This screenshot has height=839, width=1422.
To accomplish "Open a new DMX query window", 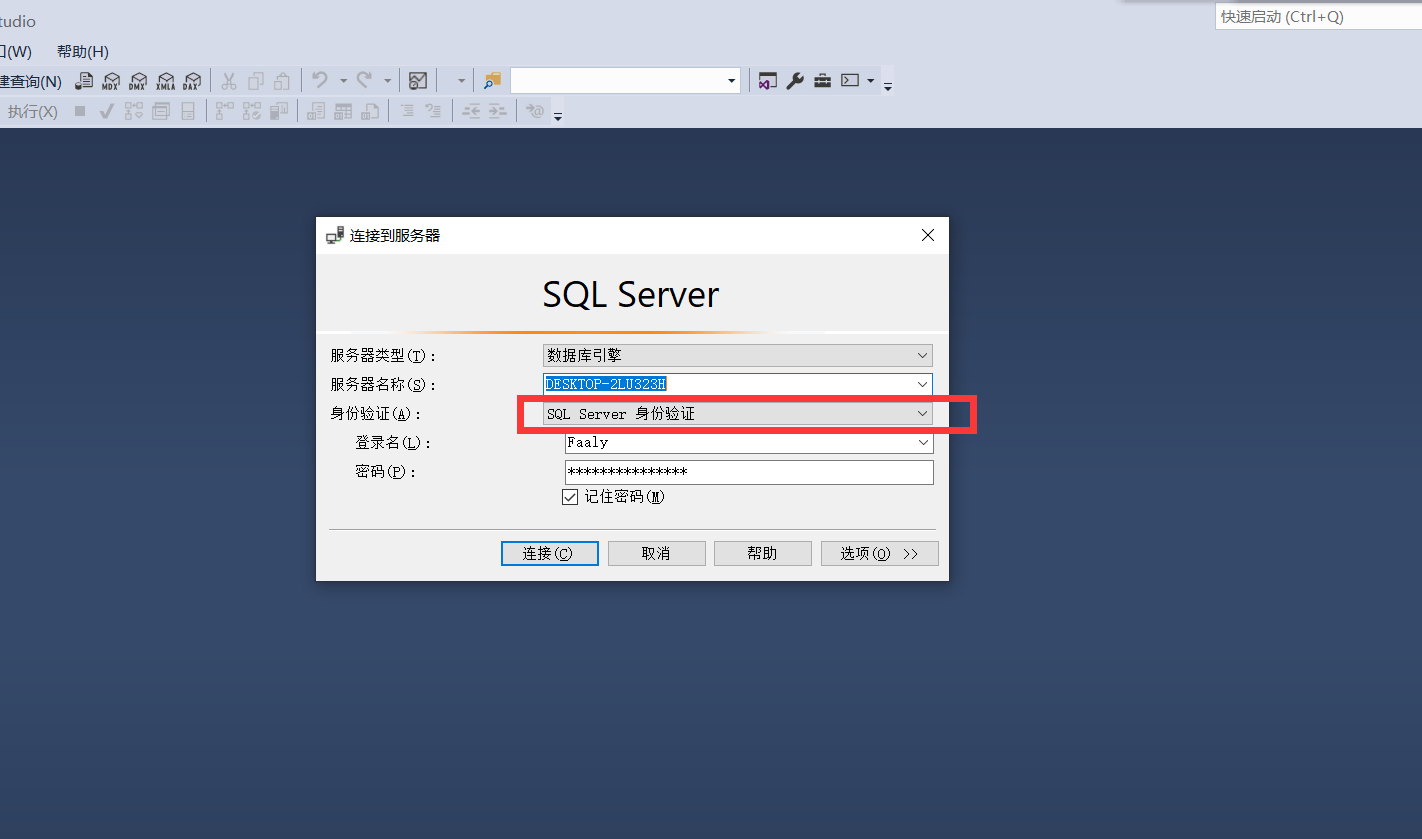I will click(138, 80).
